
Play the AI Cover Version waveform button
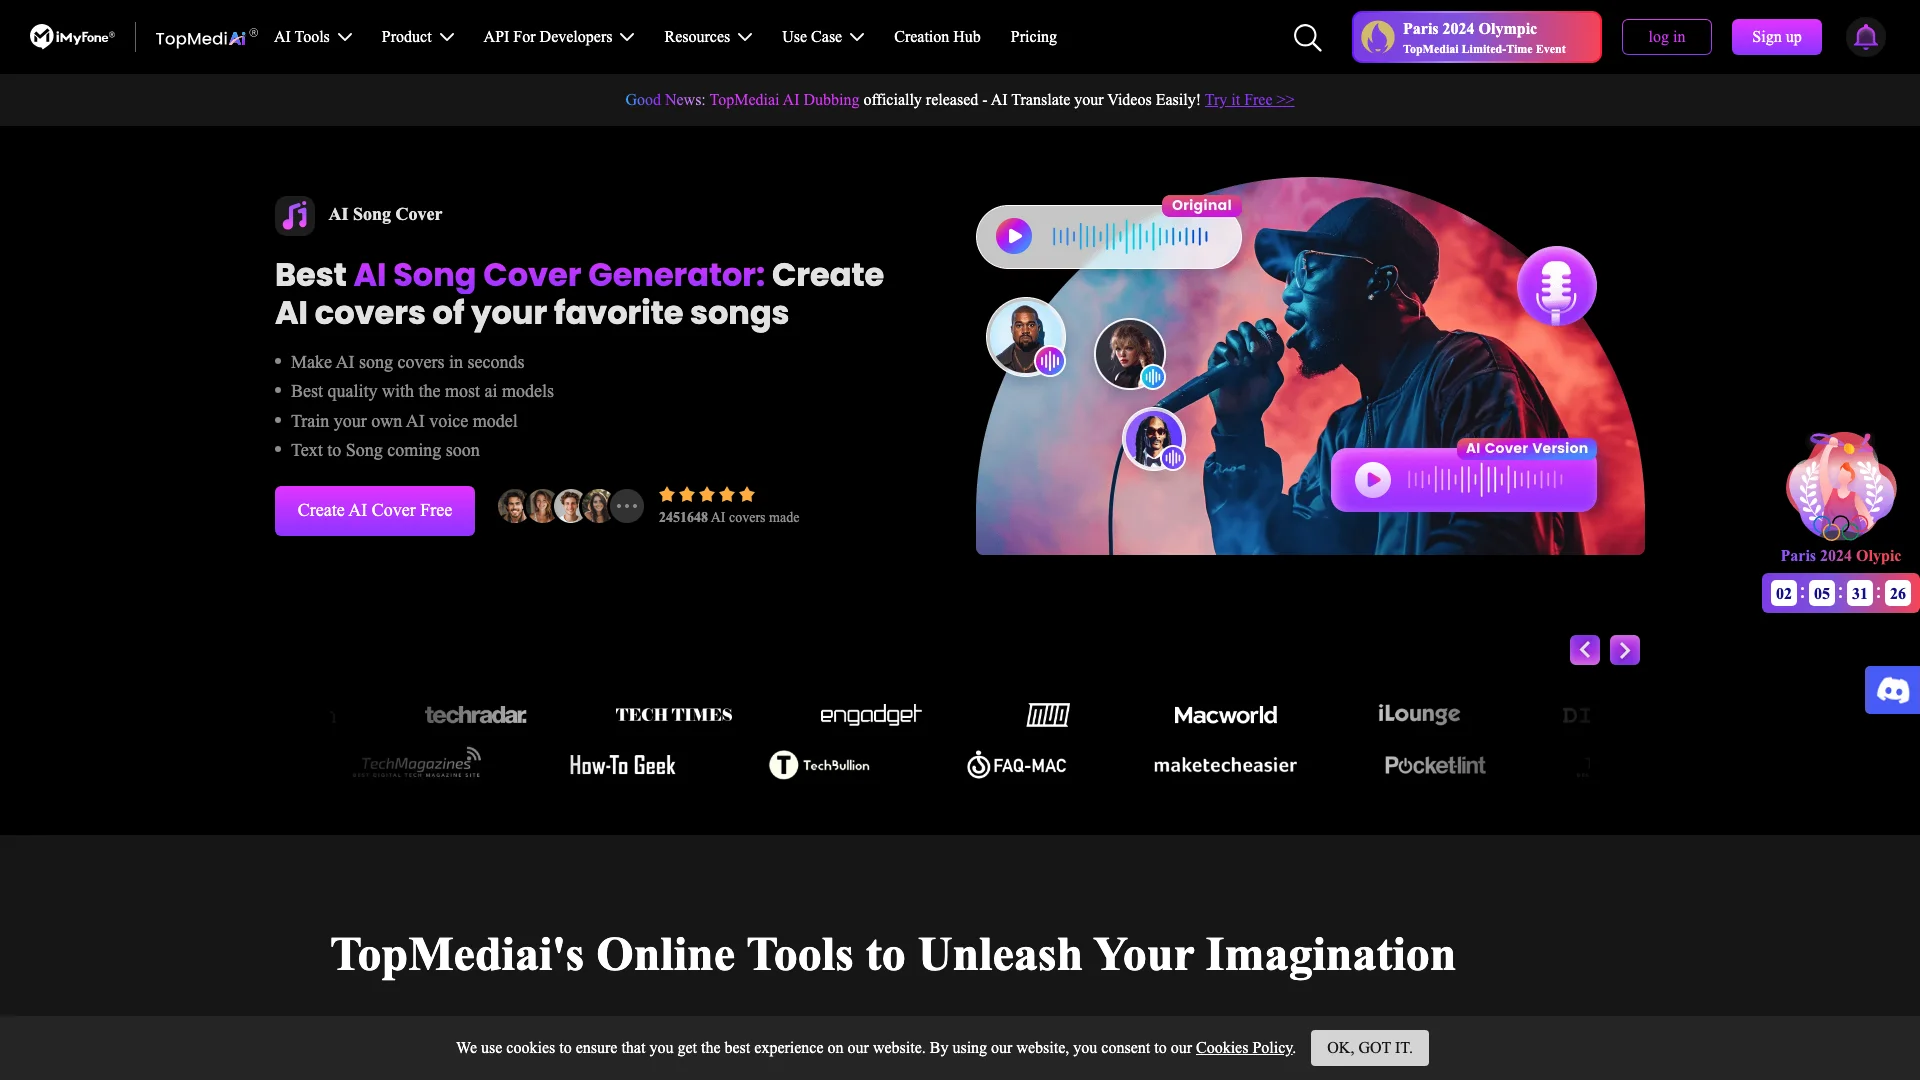click(x=1373, y=480)
